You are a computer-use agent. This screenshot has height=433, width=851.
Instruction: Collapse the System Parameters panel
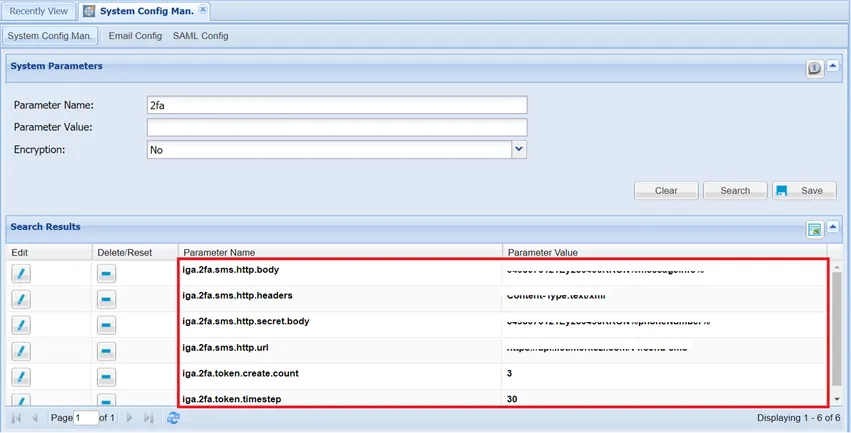click(833, 66)
